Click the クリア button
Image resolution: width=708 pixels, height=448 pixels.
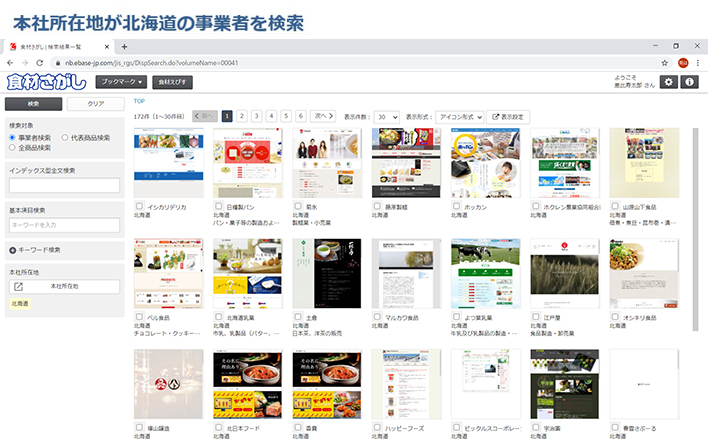pos(96,104)
